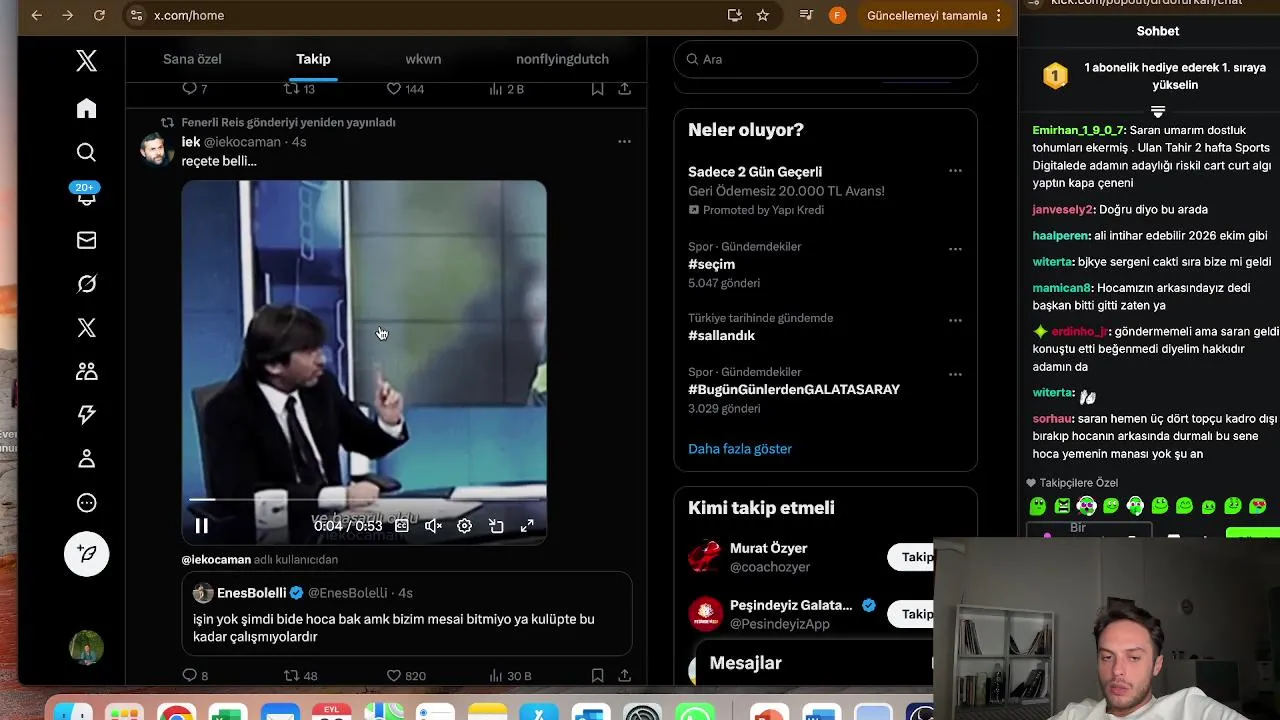Go forward in browser
Viewport: 1280px width, 720px height.
click(x=67, y=15)
